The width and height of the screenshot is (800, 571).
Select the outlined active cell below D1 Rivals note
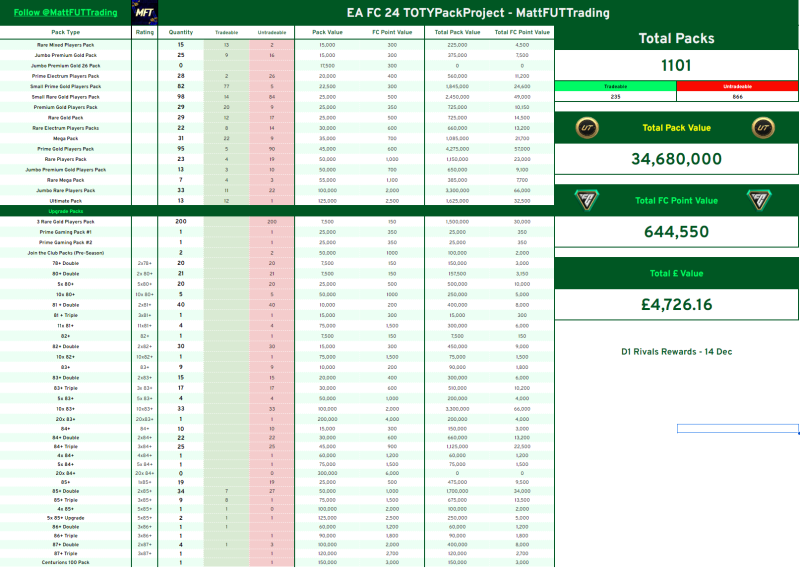coord(738,429)
